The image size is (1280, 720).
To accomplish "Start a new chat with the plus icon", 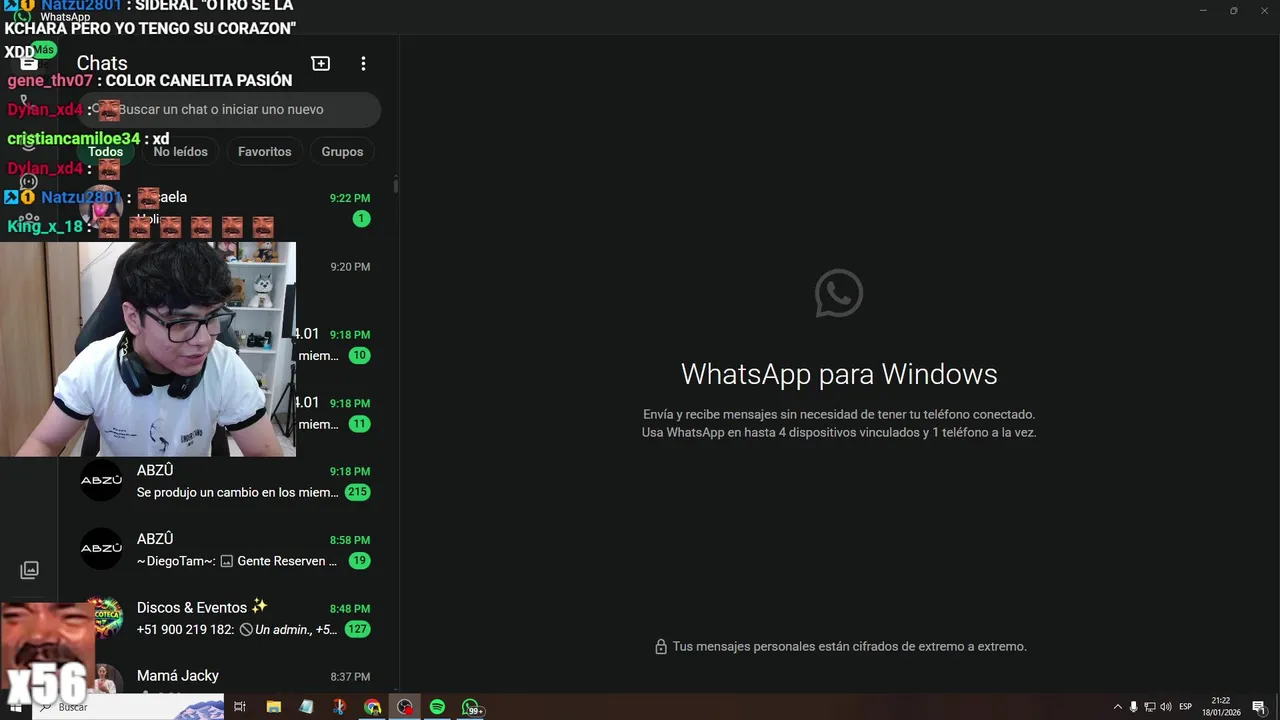I will point(321,63).
